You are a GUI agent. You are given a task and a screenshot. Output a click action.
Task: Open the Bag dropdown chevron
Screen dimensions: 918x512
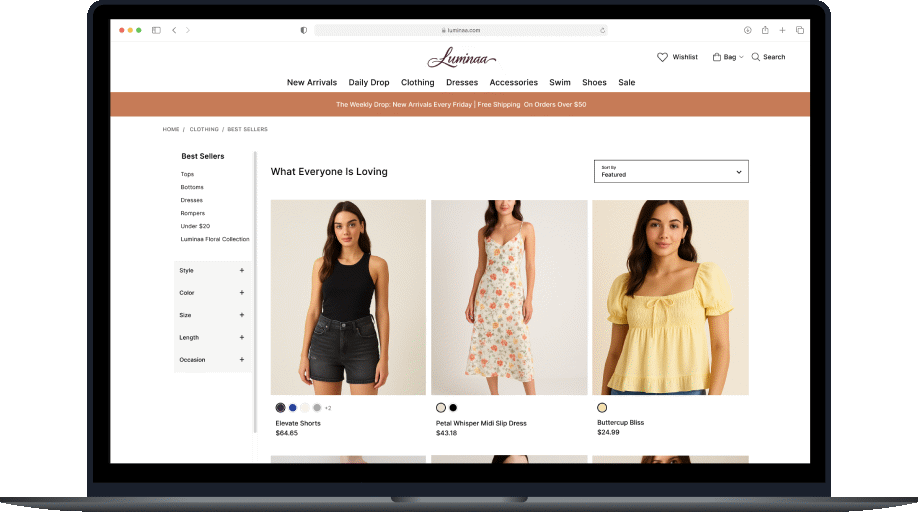741,57
